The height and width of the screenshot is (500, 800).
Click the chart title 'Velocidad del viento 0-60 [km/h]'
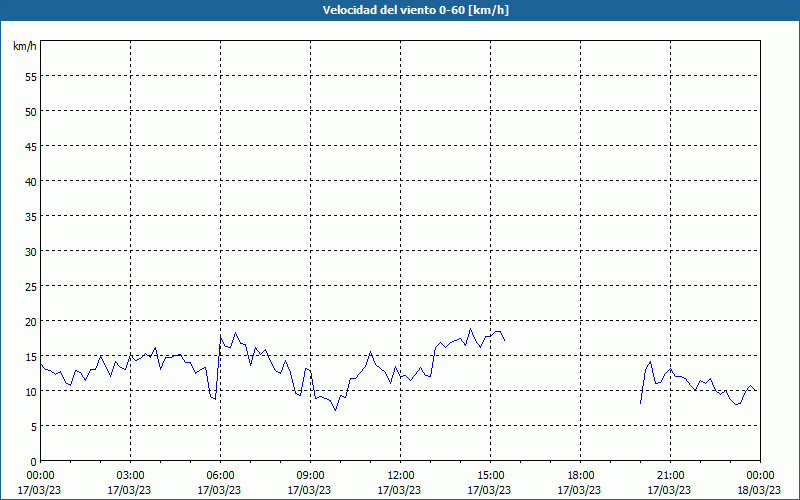coord(415,10)
